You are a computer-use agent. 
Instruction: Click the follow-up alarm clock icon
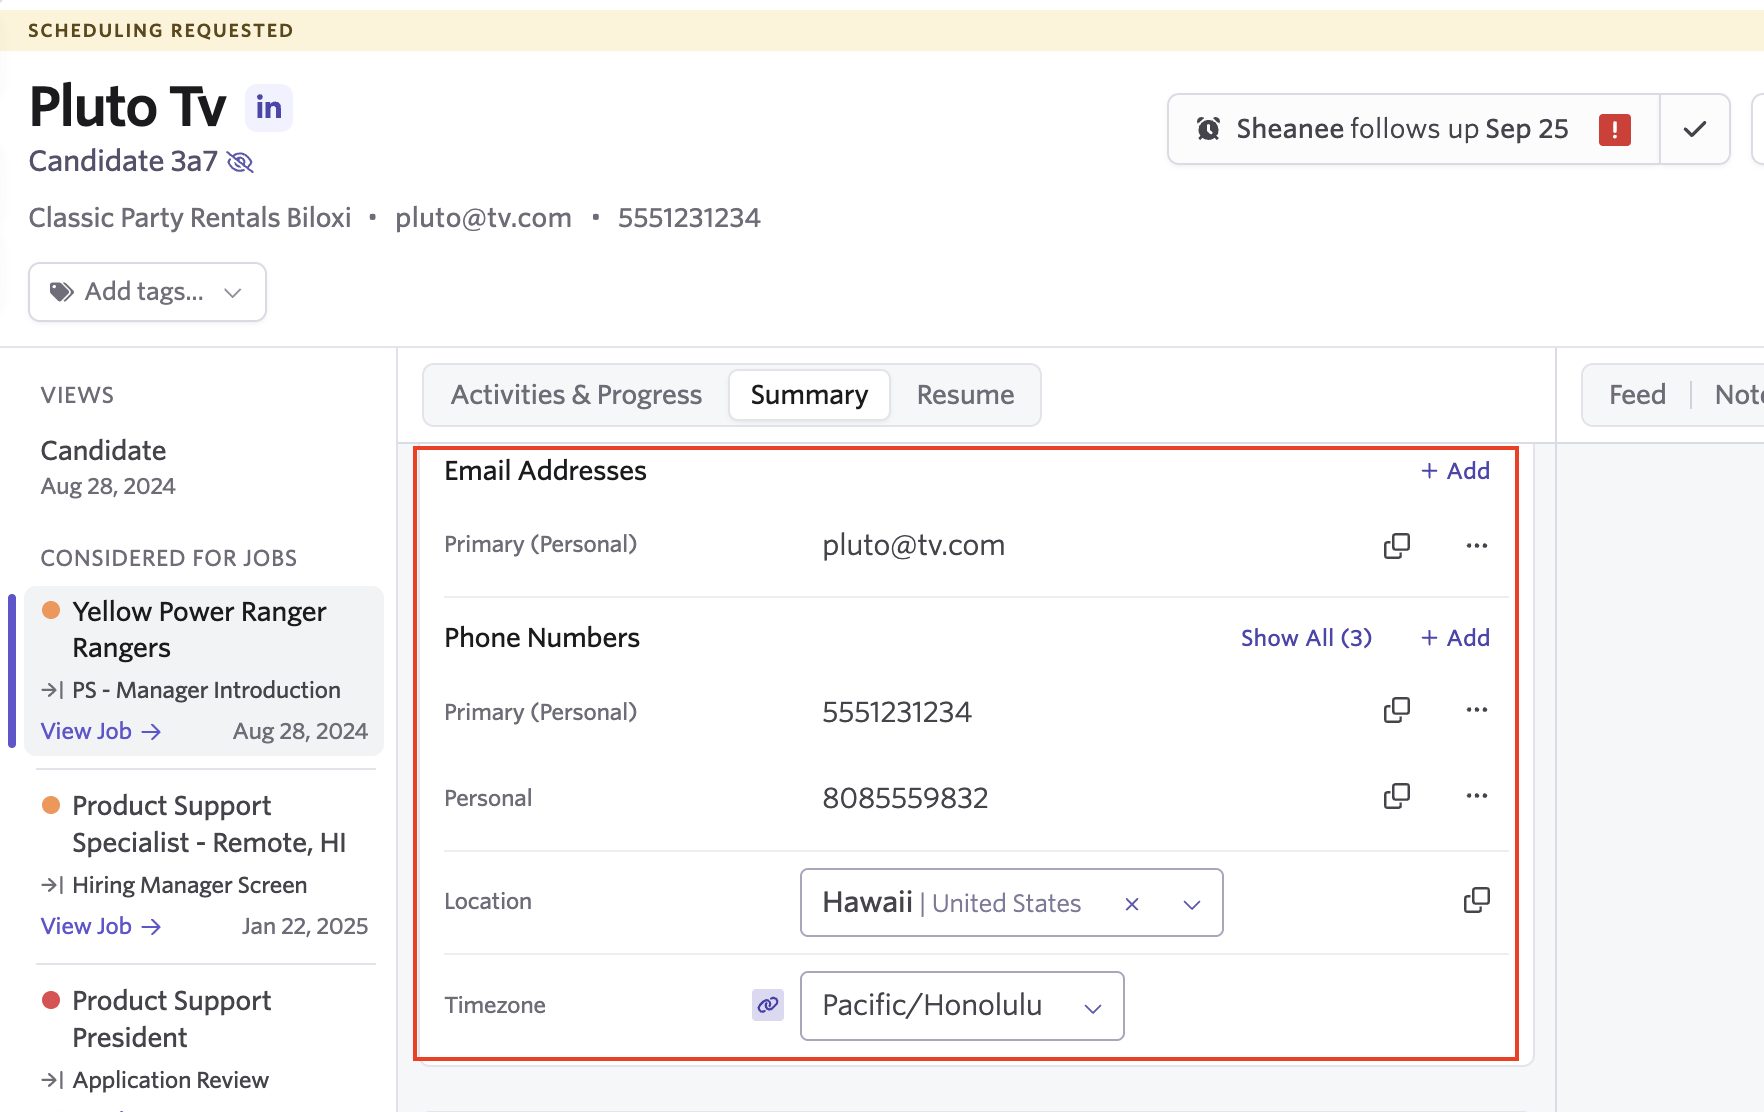(x=1208, y=129)
